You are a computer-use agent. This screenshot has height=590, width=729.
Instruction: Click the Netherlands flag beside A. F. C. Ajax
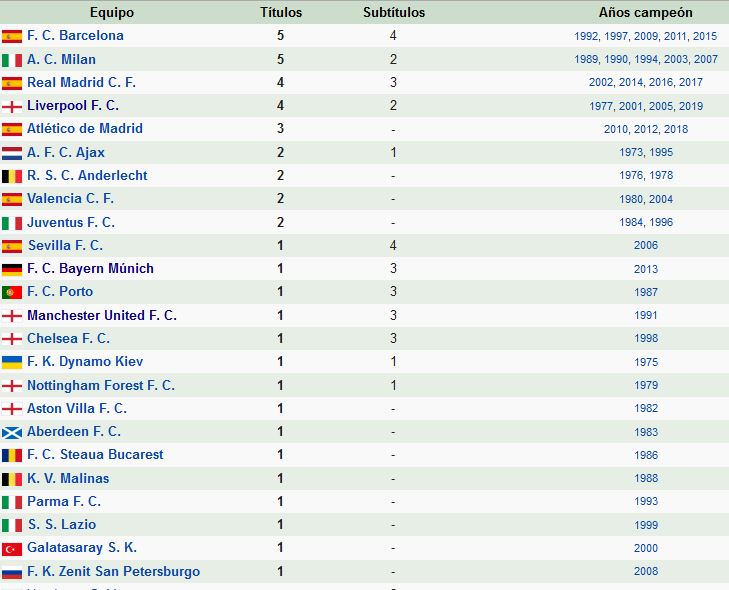(12, 153)
